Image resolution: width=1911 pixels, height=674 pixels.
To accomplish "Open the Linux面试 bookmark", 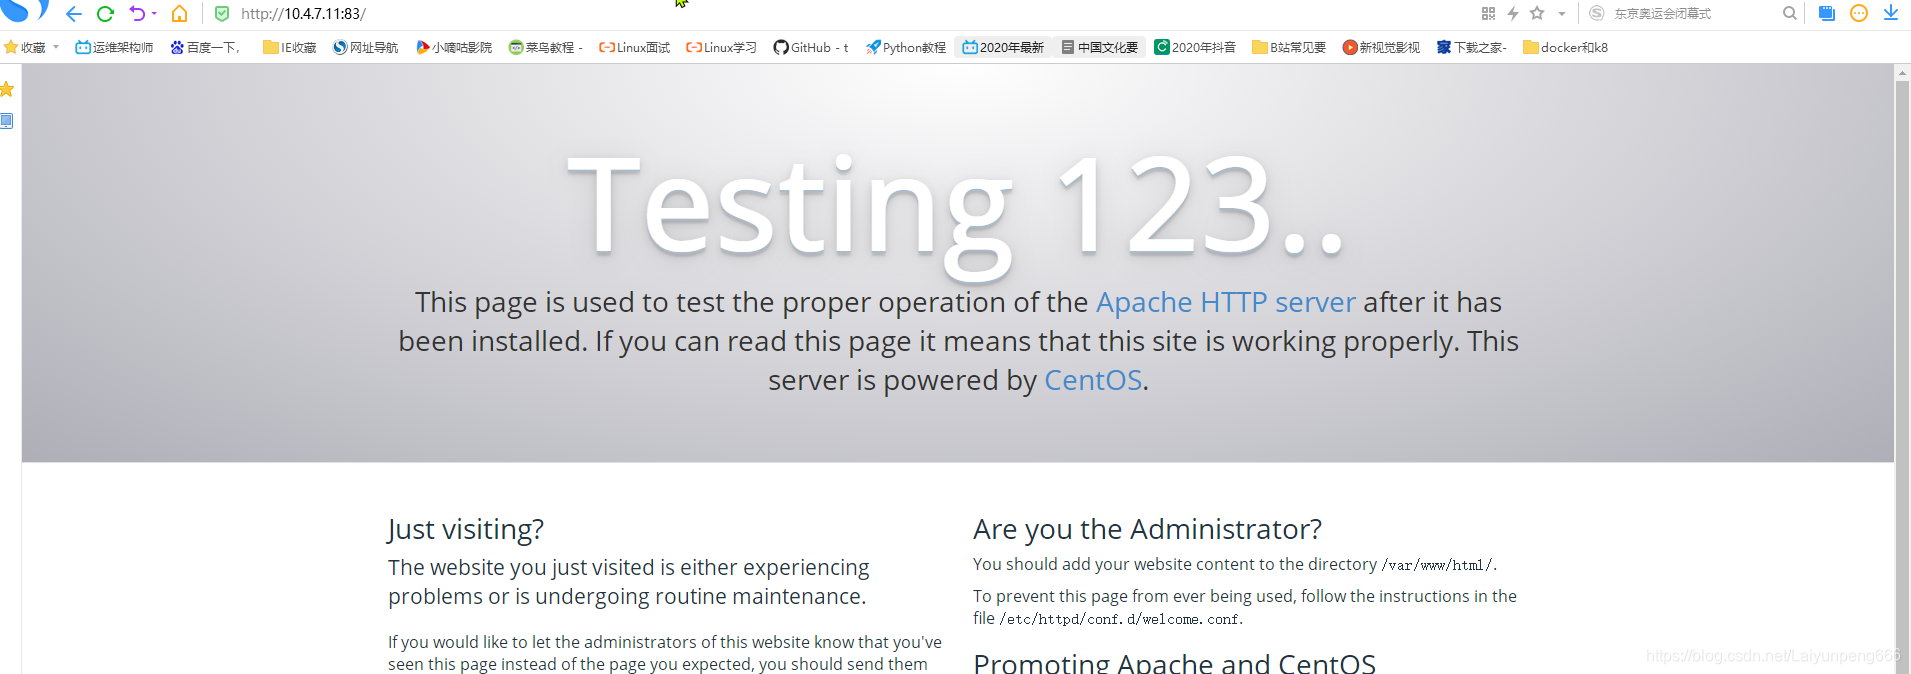I will click(x=635, y=47).
